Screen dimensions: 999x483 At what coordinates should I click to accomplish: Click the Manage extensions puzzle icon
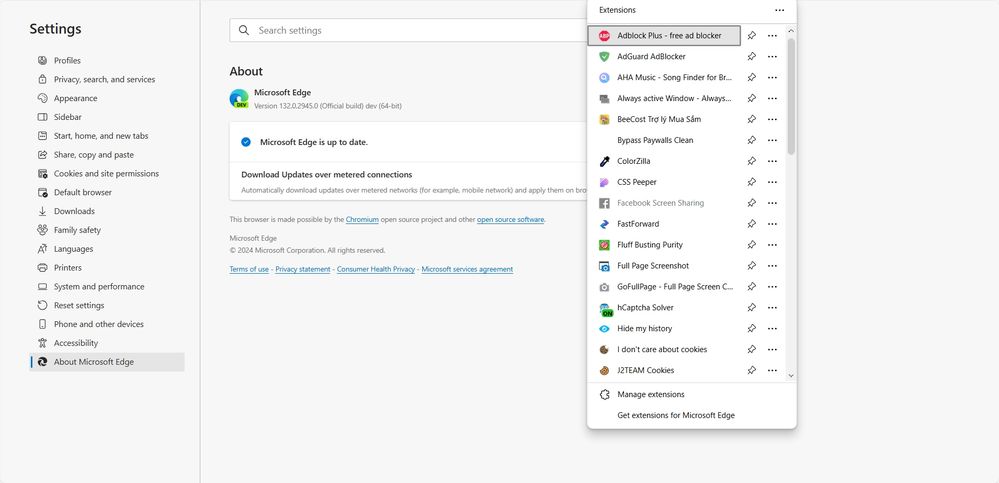click(605, 394)
